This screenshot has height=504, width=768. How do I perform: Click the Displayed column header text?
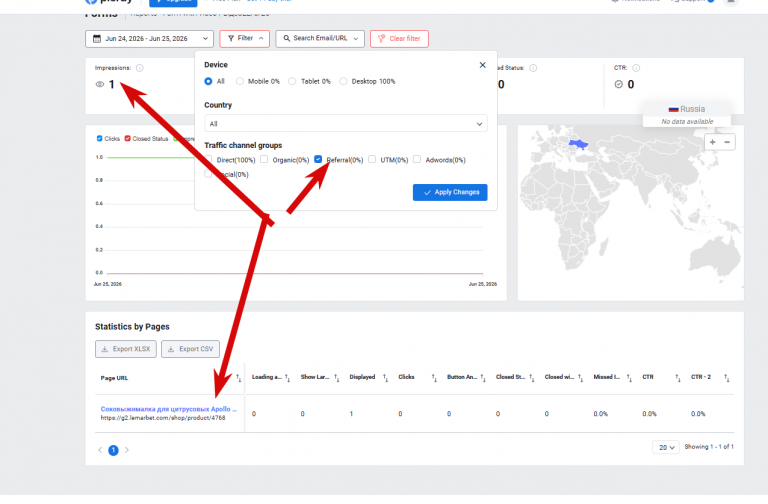pos(362,377)
